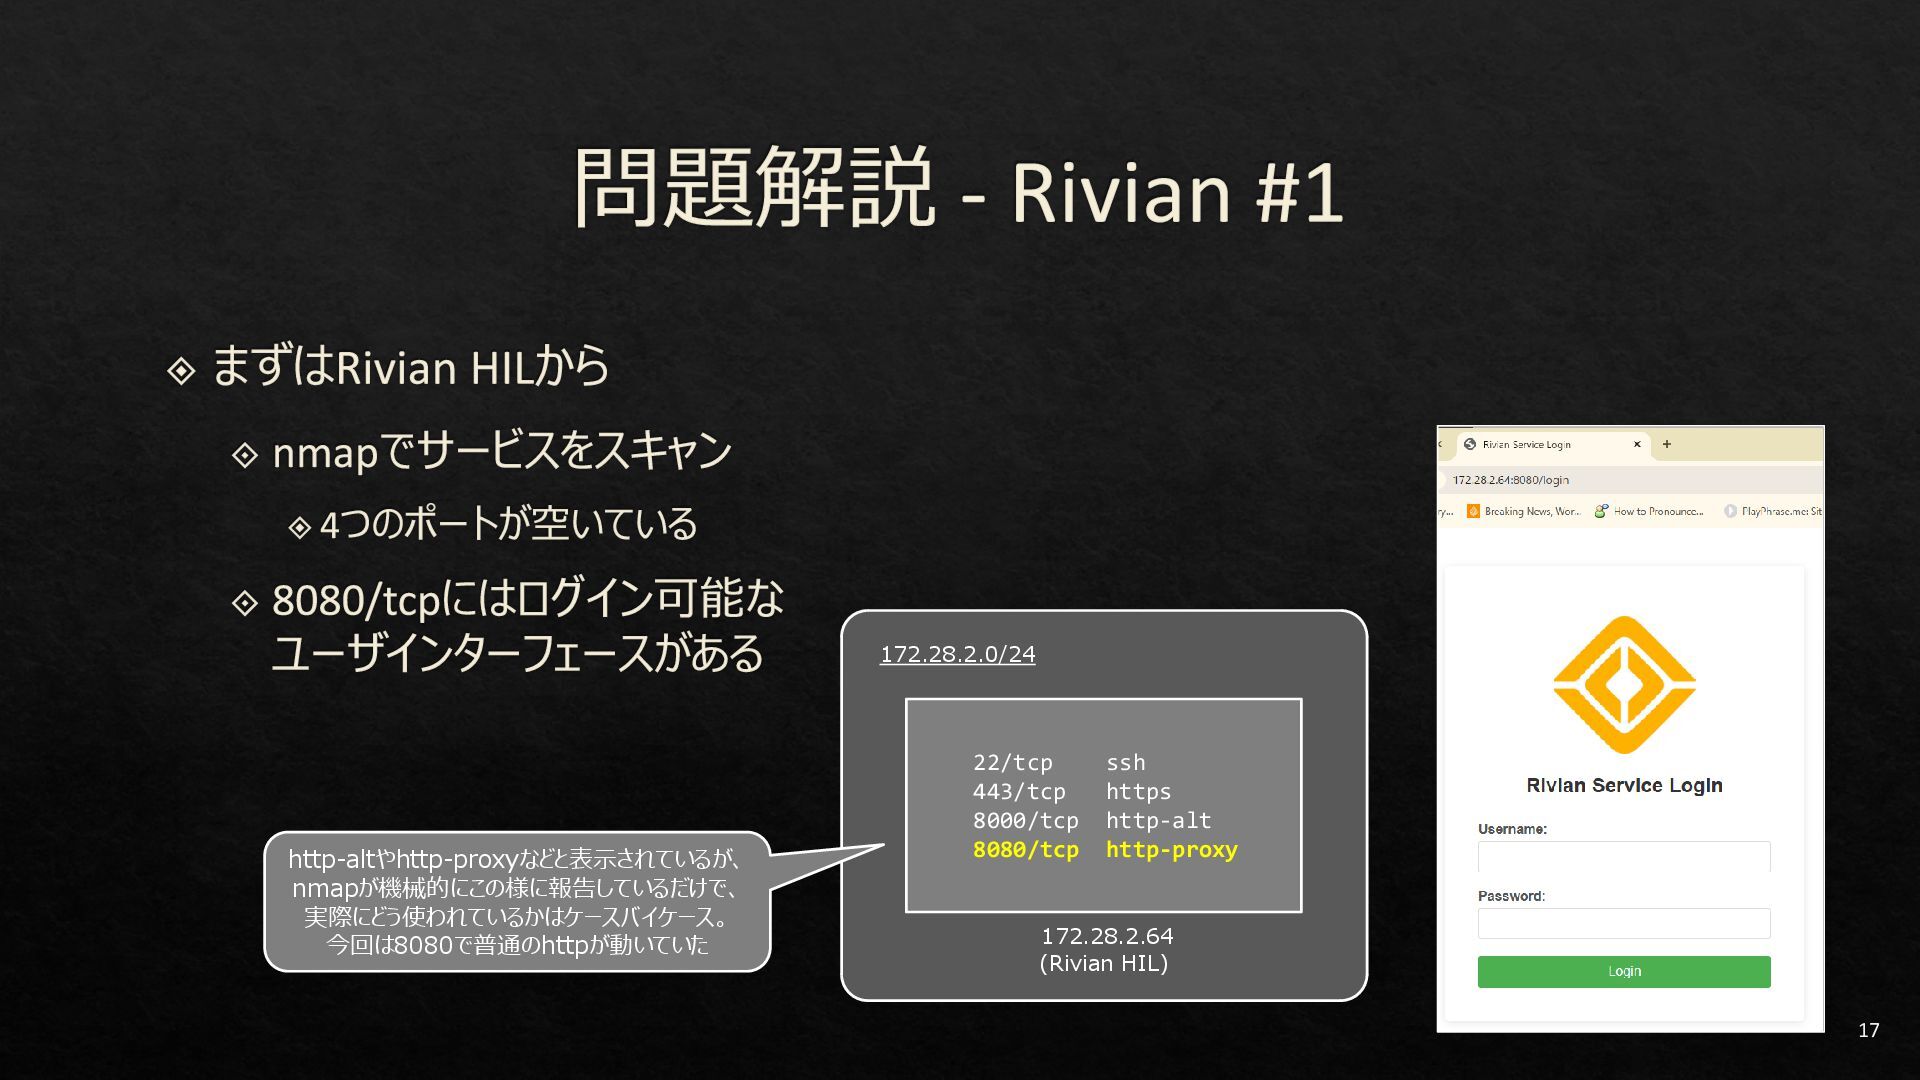Click the Username label
This screenshot has height=1080, width=1920.
(x=1512, y=829)
